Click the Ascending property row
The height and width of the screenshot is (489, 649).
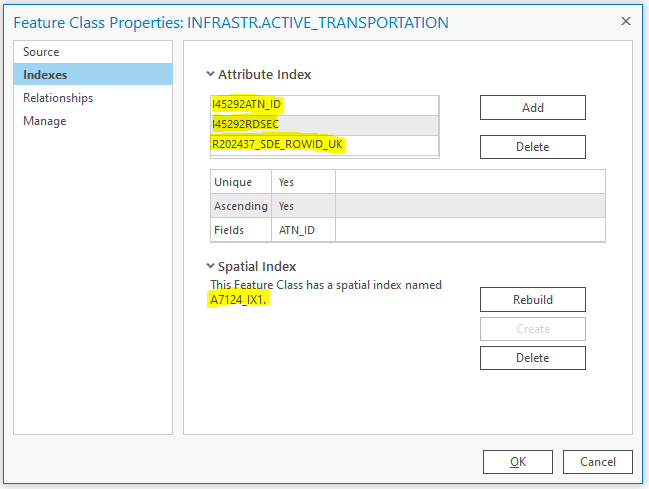click(240, 206)
